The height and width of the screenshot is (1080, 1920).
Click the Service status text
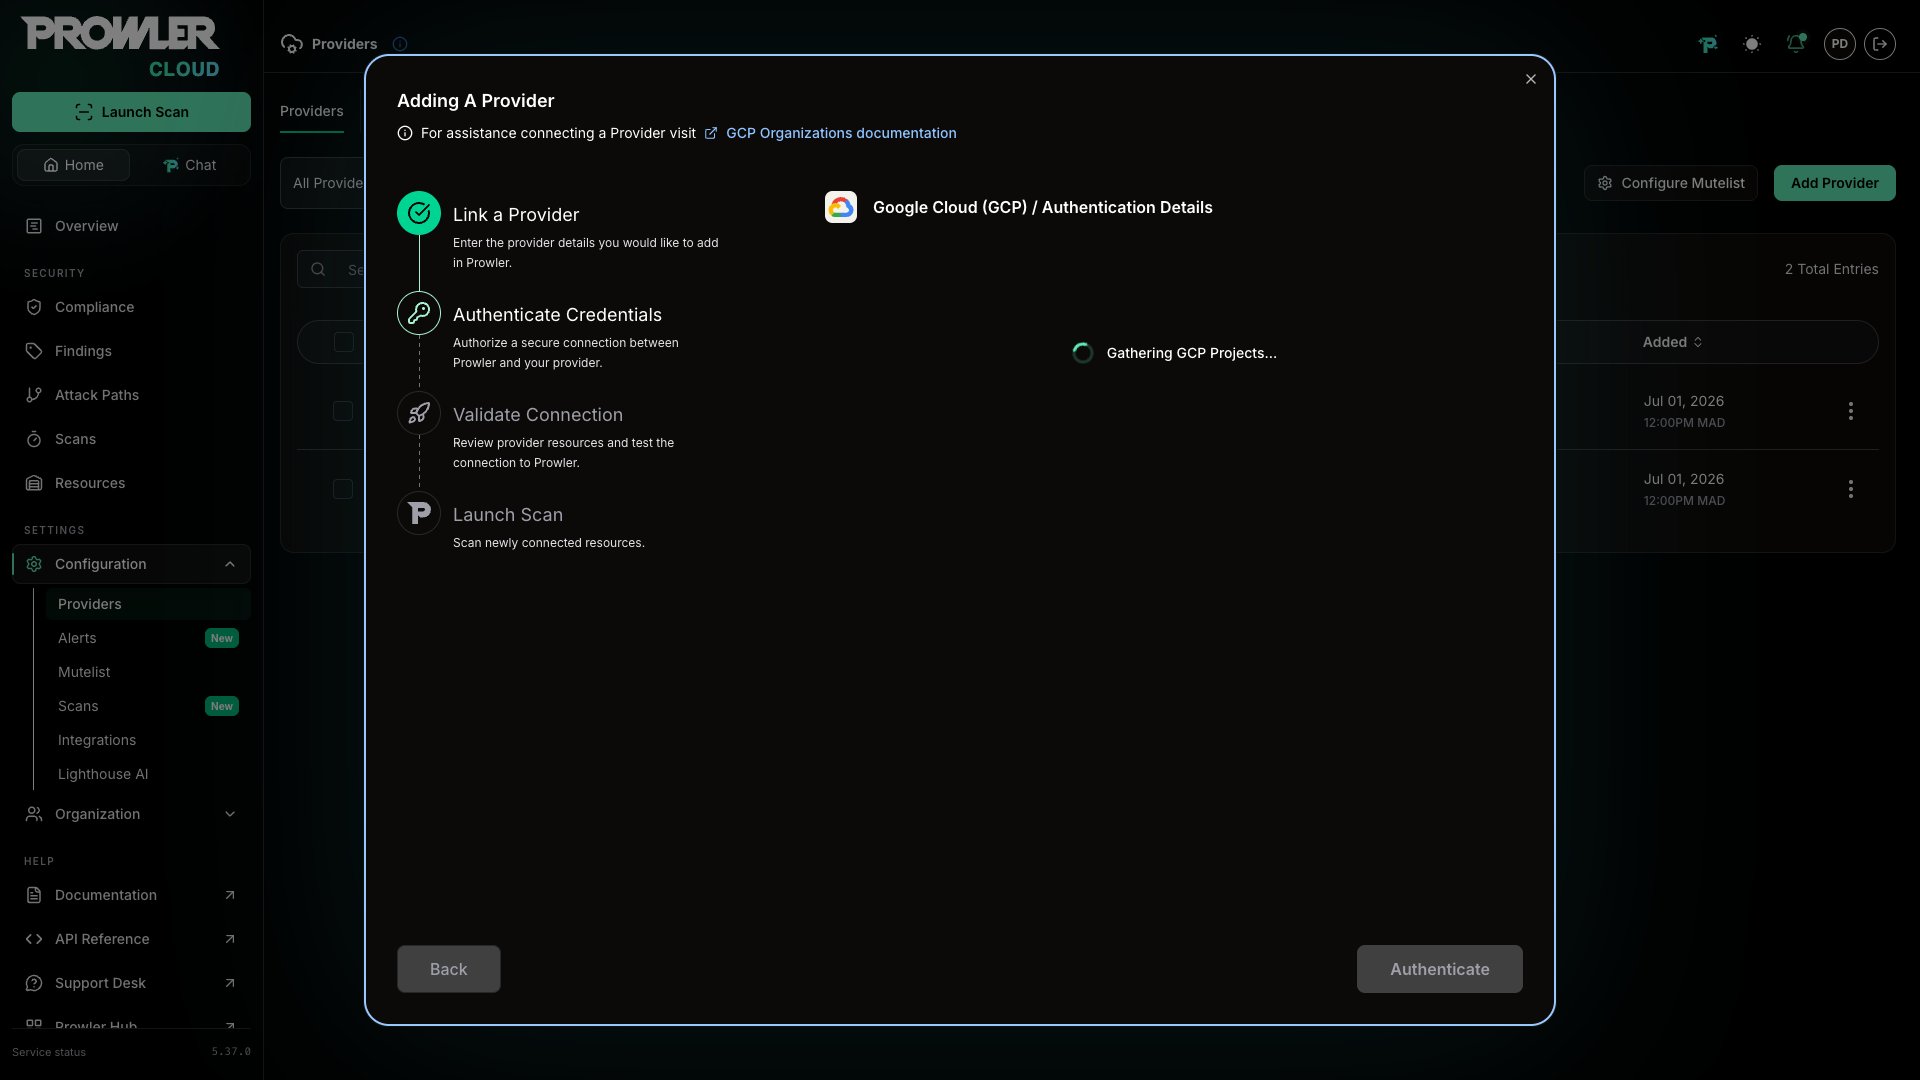pos(49,1052)
